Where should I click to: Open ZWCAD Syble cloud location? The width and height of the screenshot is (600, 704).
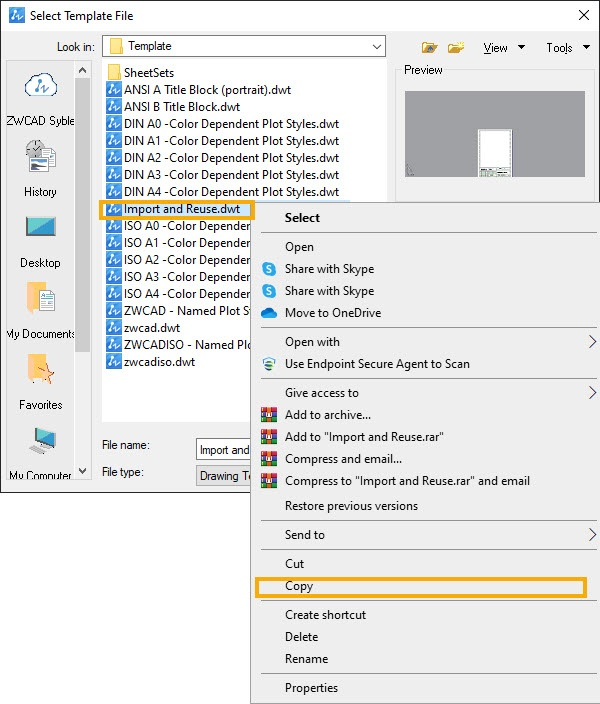pyautogui.click(x=40, y=97)
